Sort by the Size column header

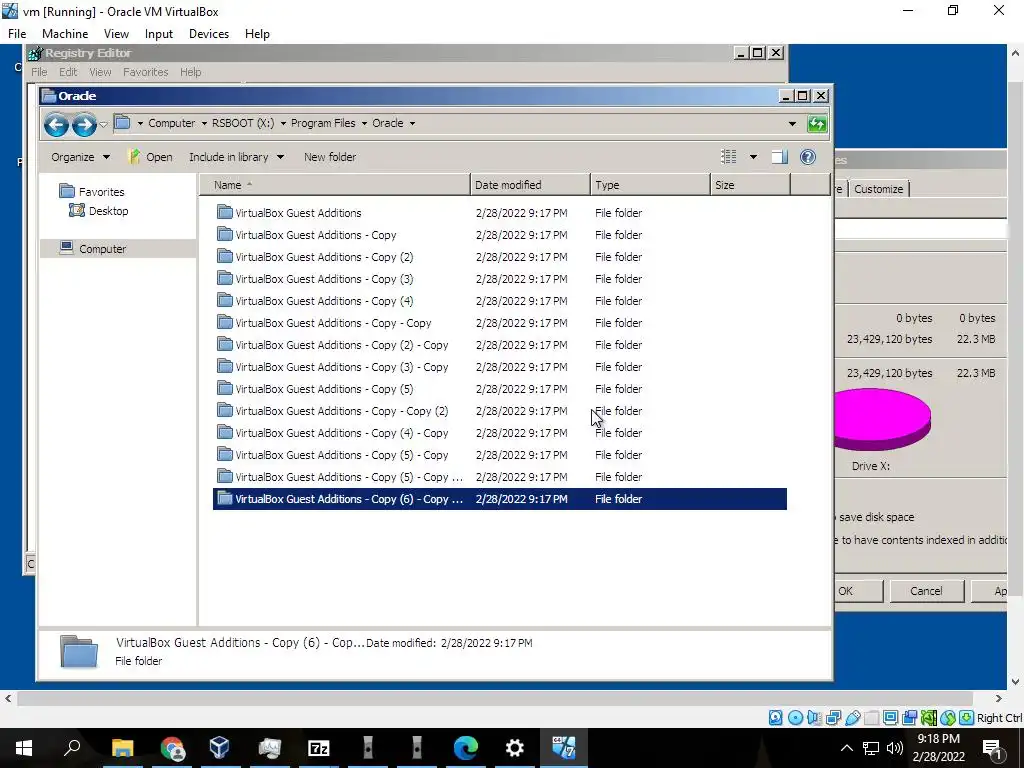(x=750, y=185)
